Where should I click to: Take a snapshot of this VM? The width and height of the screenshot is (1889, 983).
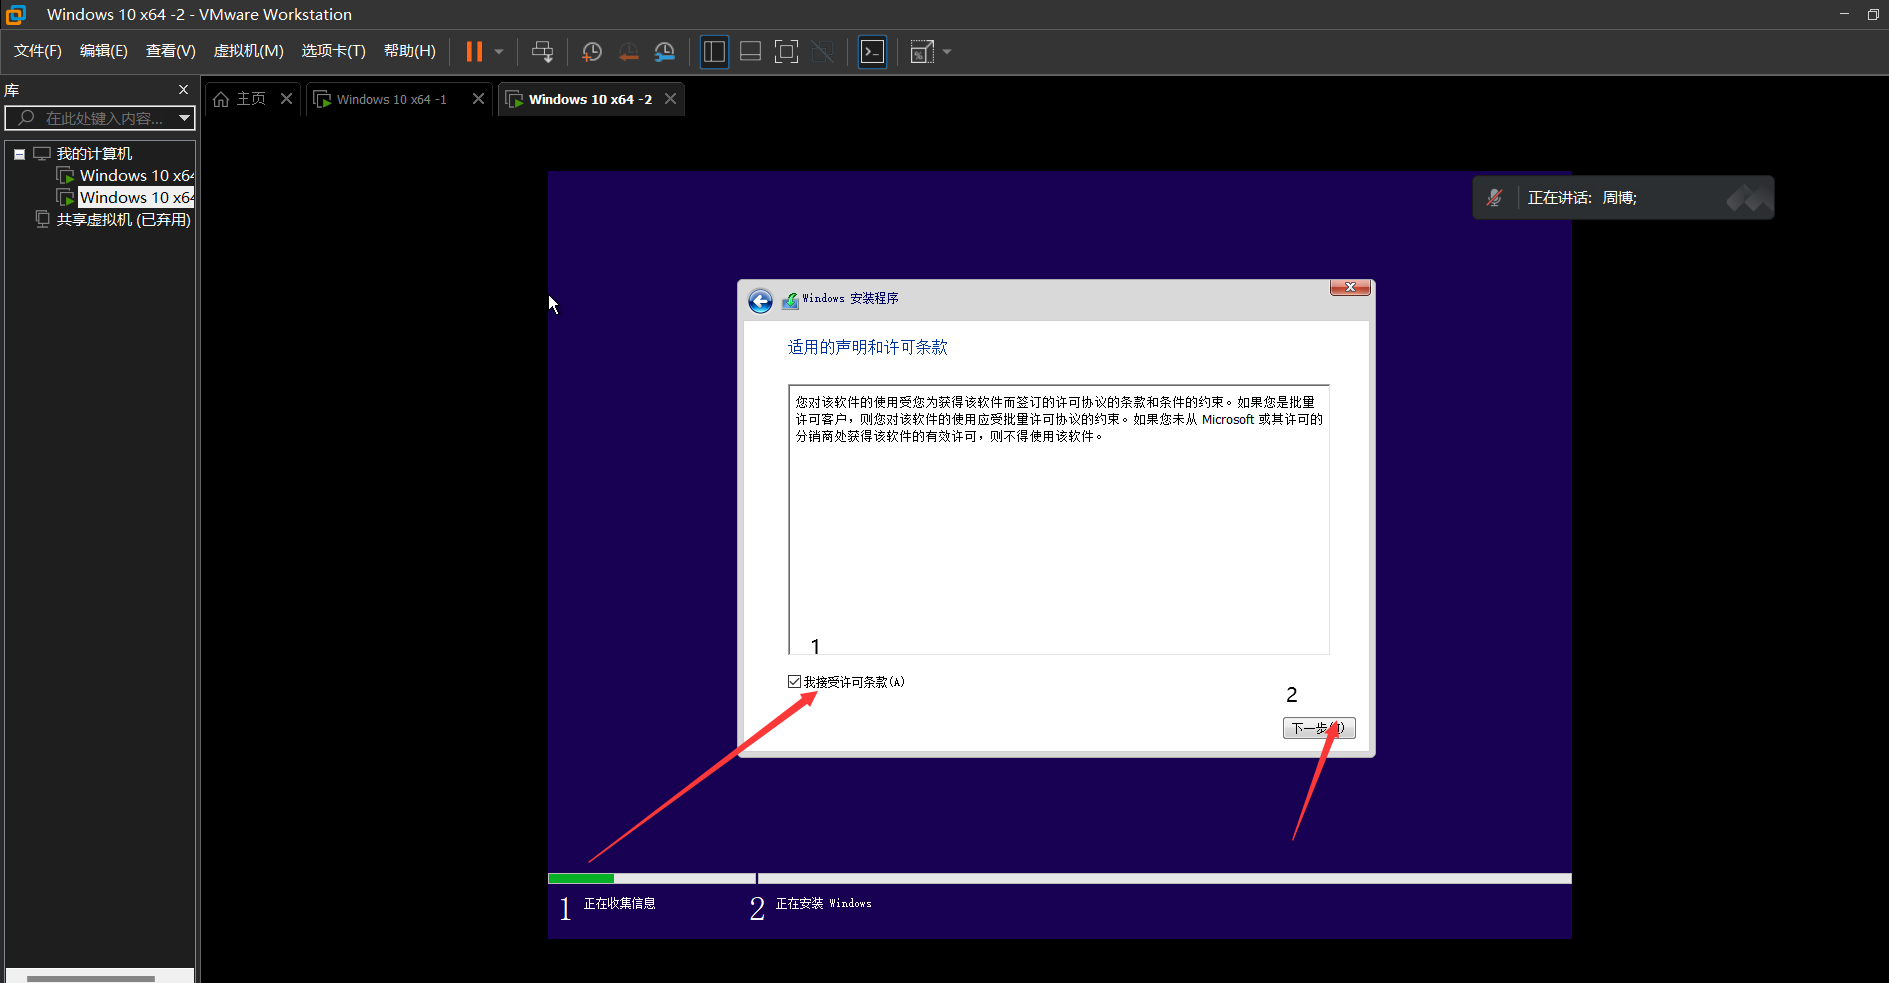point(592,51)
